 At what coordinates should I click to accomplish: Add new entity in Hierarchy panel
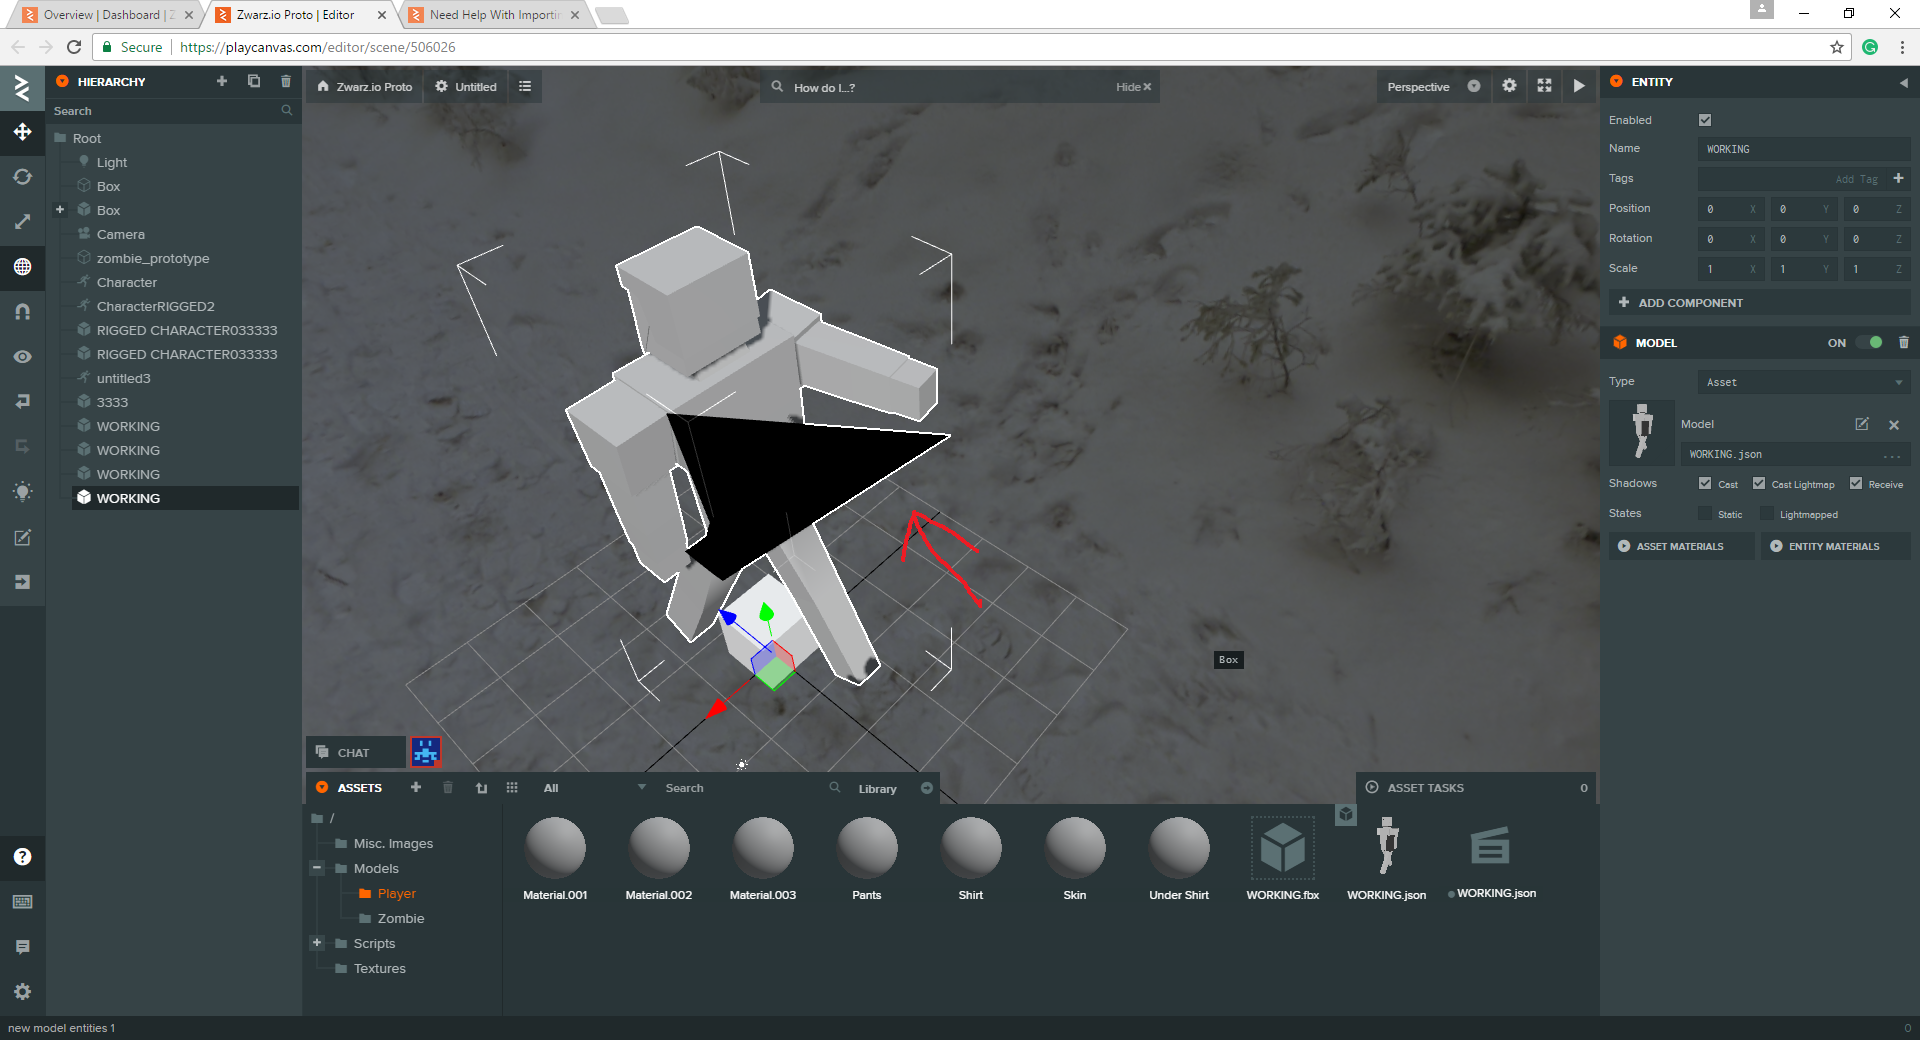pyautogui.click(x=222, y=82)
